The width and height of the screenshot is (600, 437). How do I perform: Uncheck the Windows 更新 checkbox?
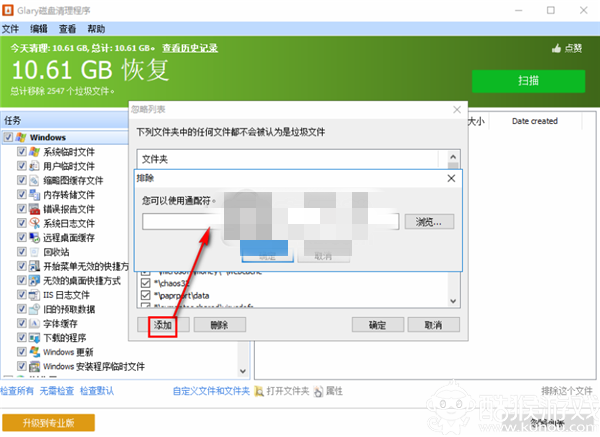pos(22,352)
